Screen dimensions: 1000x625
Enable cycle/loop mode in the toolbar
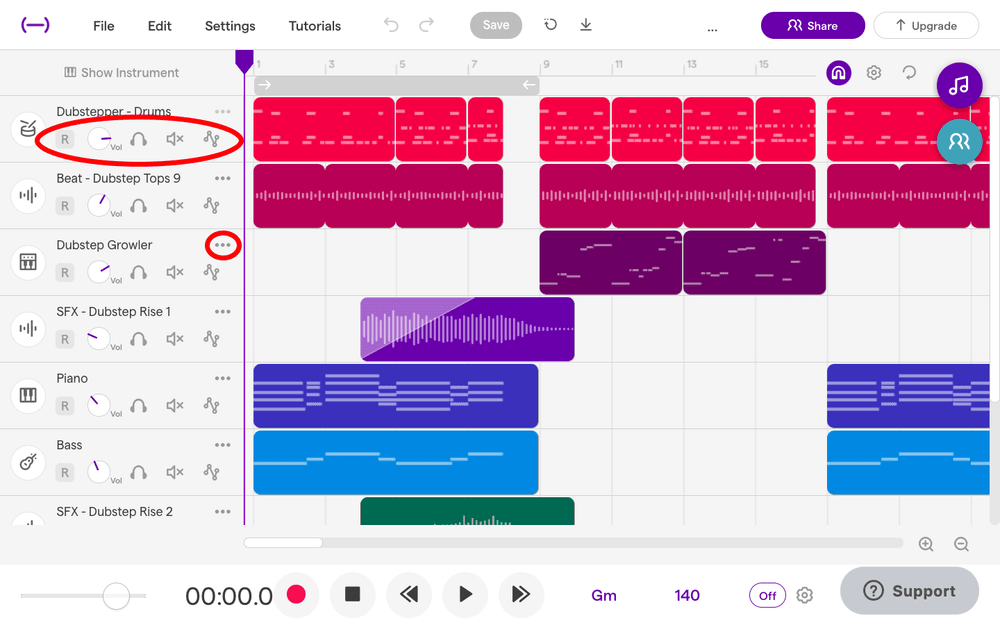(x=908, y=72)
